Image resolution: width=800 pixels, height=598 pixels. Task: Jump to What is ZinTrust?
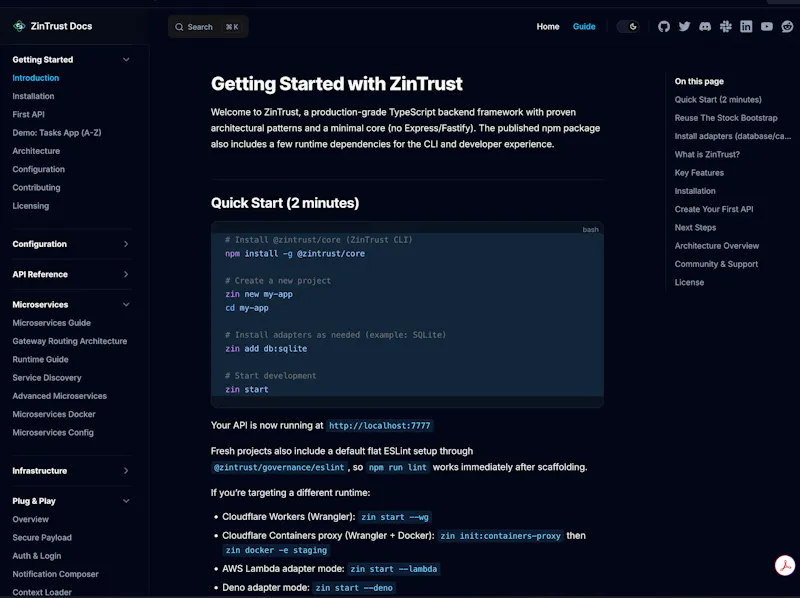click(707, 155)
